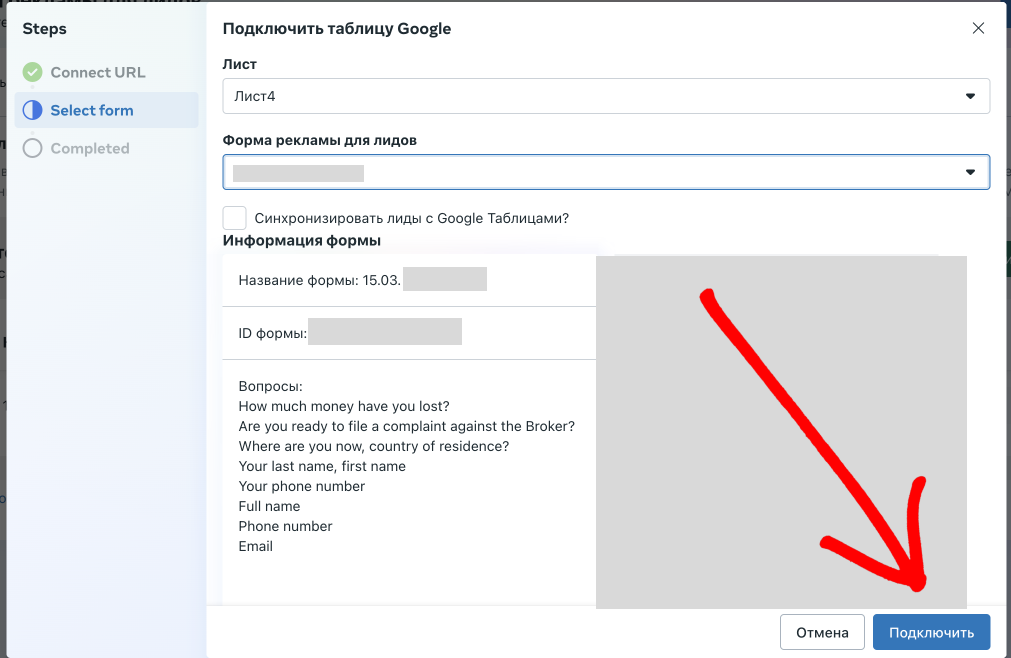Click the Steps heading in sidebar
Image resolution: width=1011 pixels, height=658 pixels.
(44, 29)
